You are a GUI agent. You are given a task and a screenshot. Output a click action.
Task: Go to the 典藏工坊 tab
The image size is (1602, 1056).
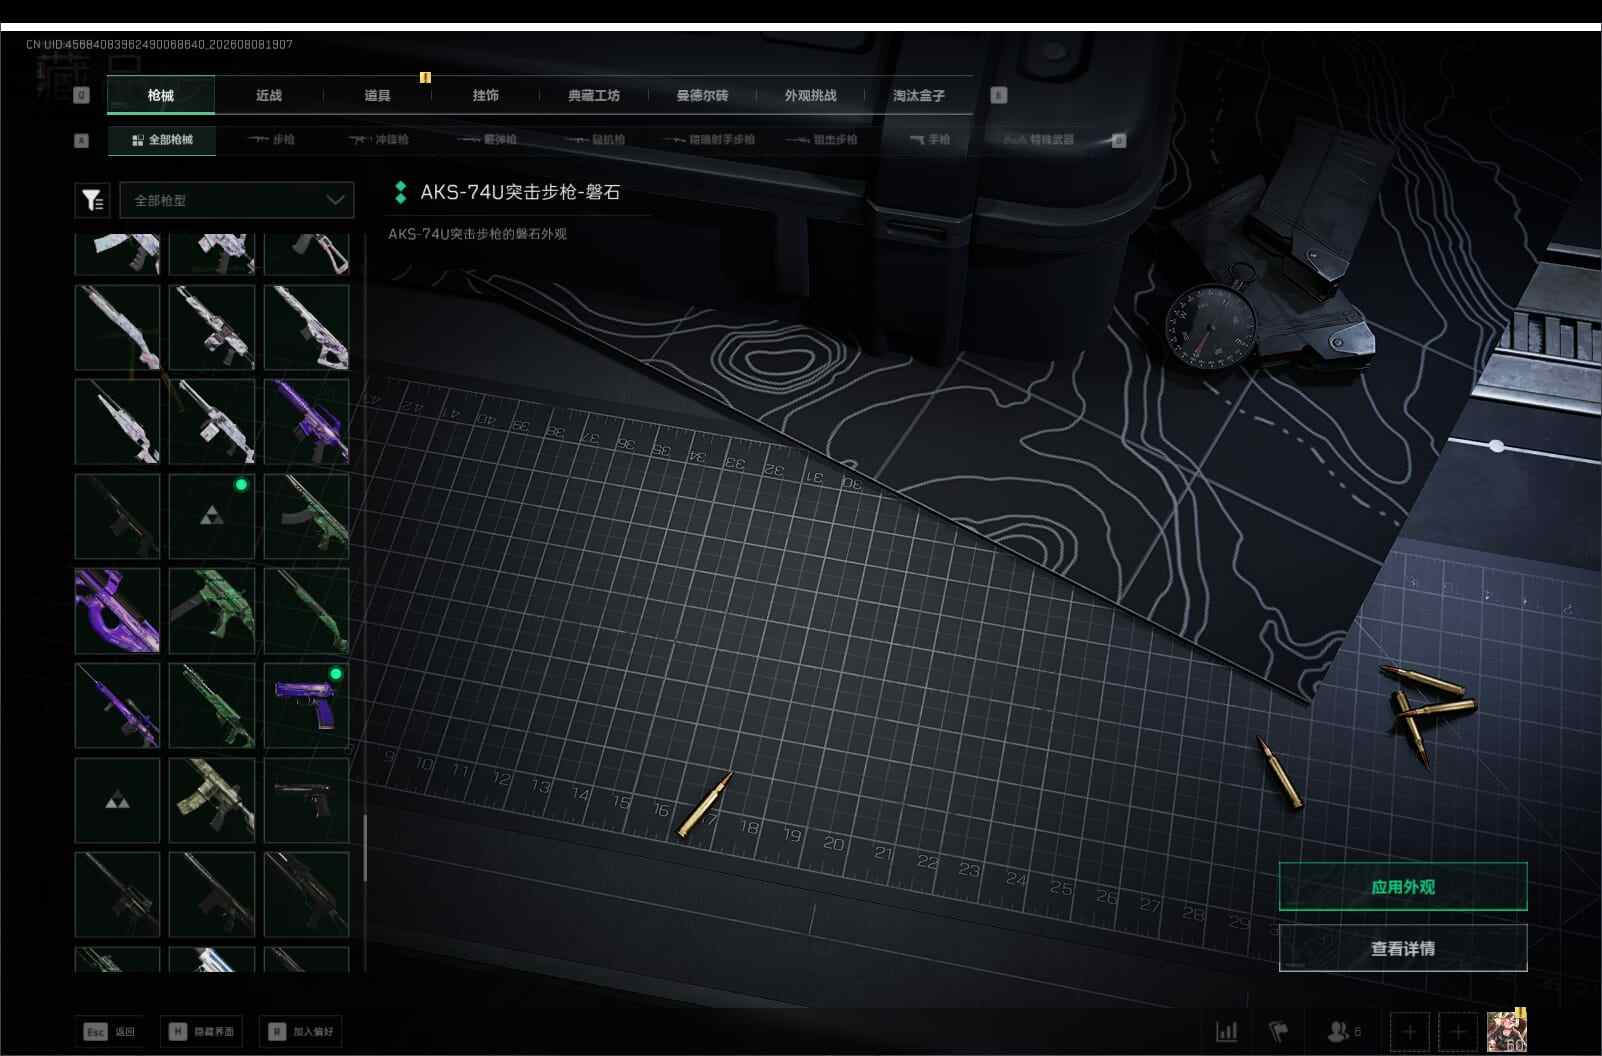[x=594, y=95]
